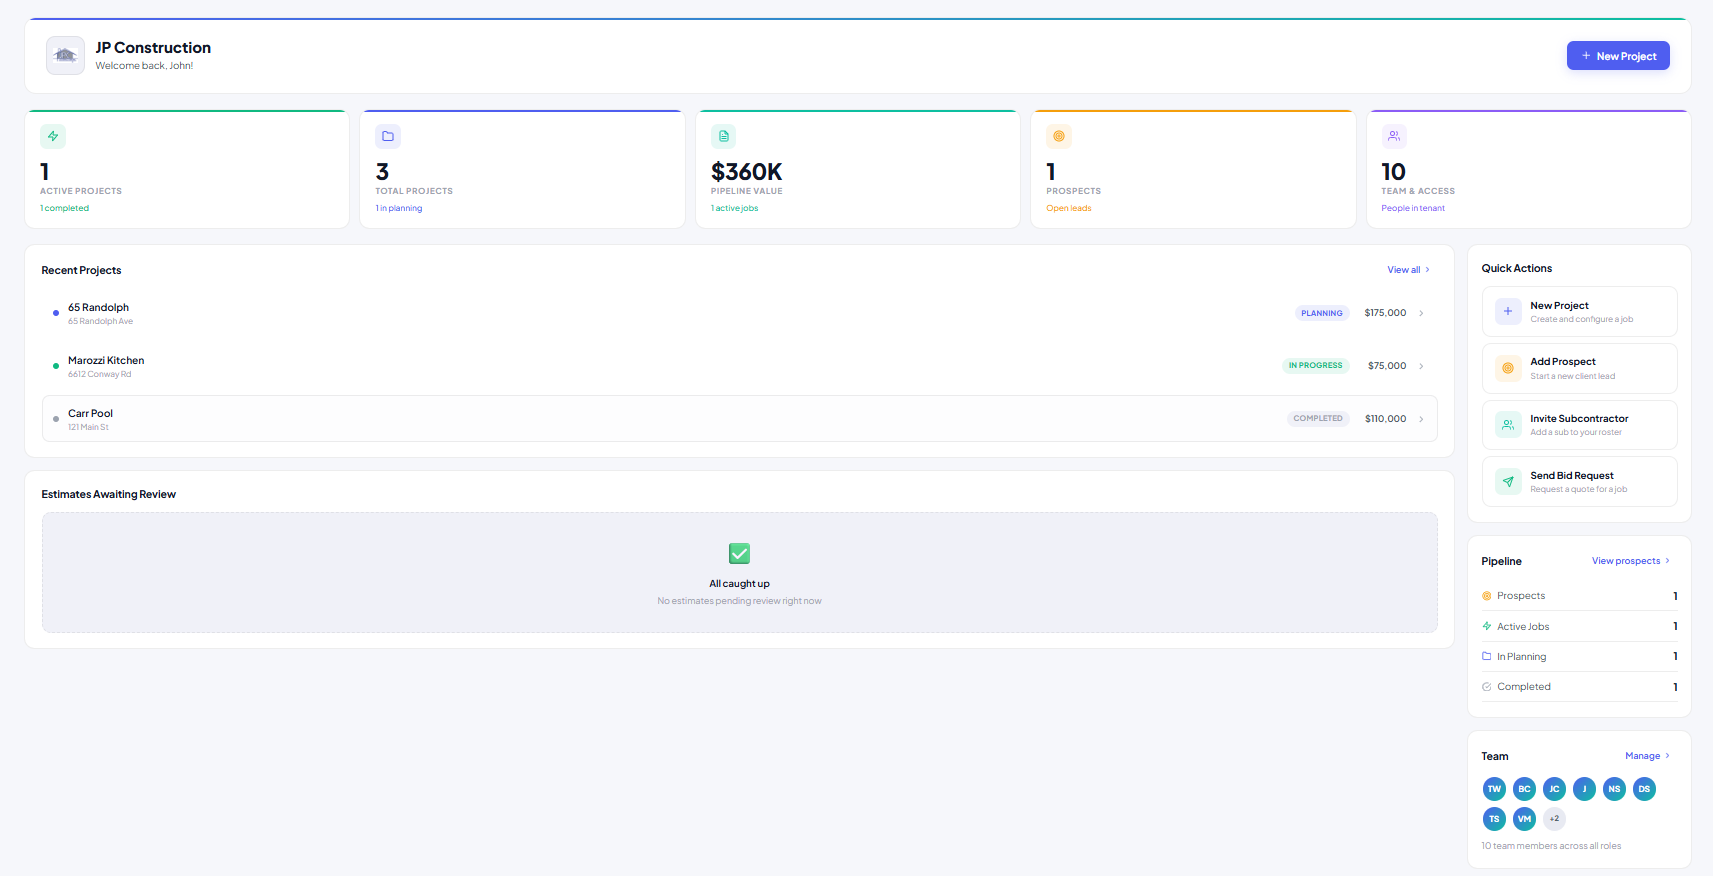Click the NS team member avatar
The height and width of the screenshot is (876, 1713).
(x=1614, y=789)
